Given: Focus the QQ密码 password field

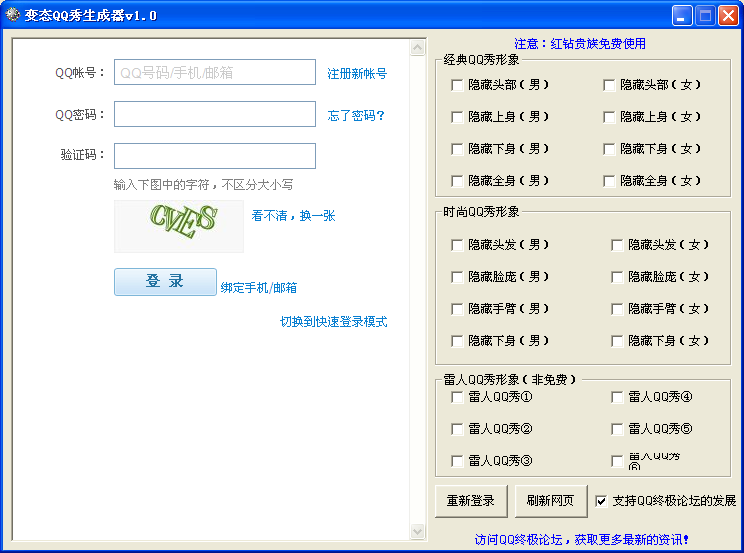Looking at the screenshot, I should [214, 114].
